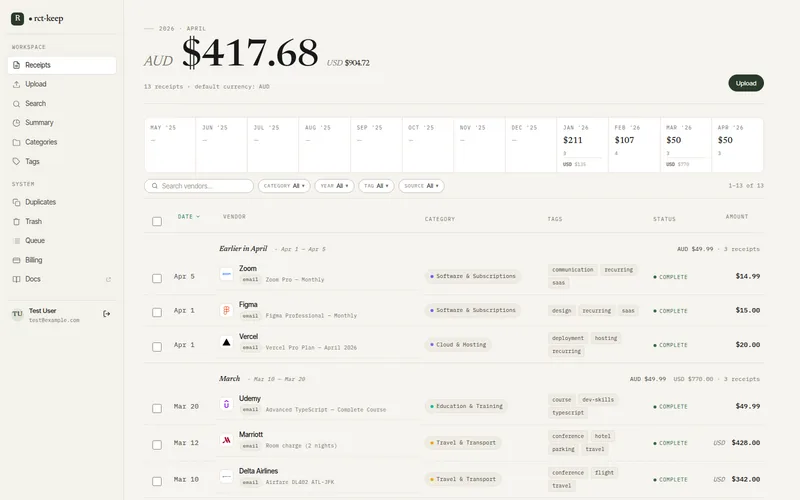
Task: Click the $428.00 Marriott amount
Action: click(x=745, y=443)
